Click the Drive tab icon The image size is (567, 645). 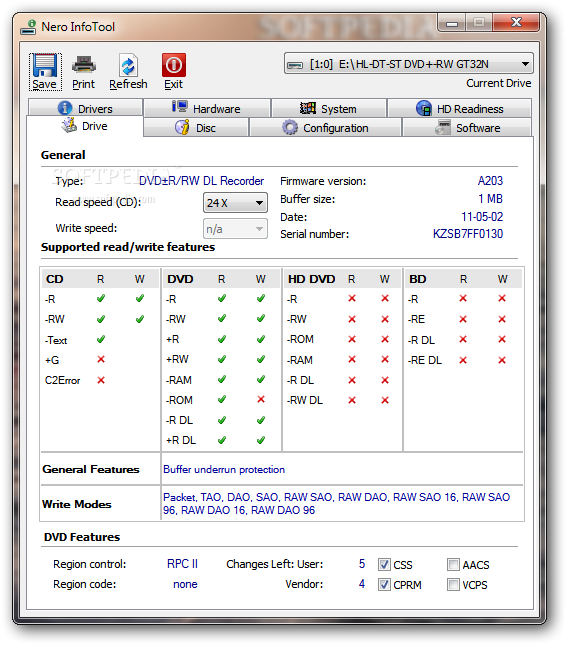pos(69,125)
